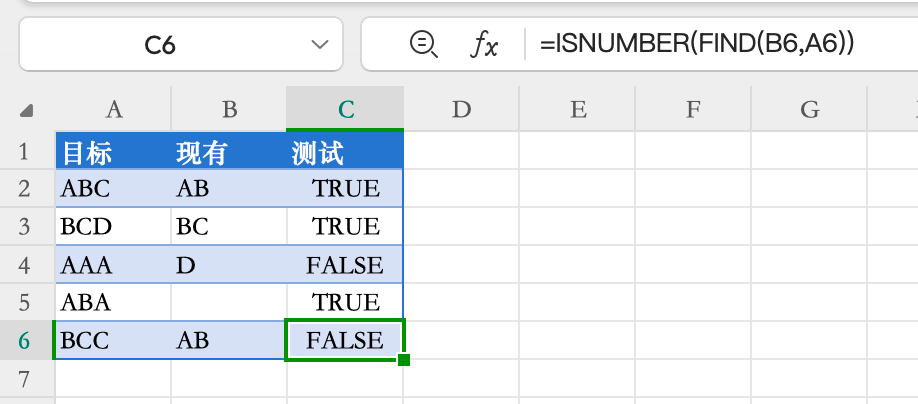Expand the Name Box dropdown arrow
The image size is (918, 404).
[x=320, y=44]
